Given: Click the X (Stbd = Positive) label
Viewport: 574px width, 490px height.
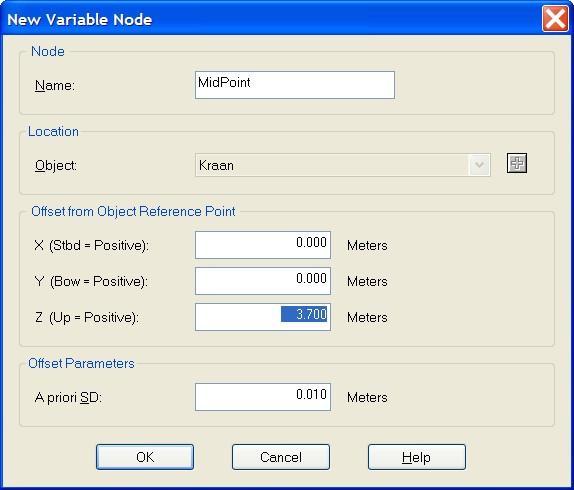Looking at the screenshot, I should (x=92, y=245).
